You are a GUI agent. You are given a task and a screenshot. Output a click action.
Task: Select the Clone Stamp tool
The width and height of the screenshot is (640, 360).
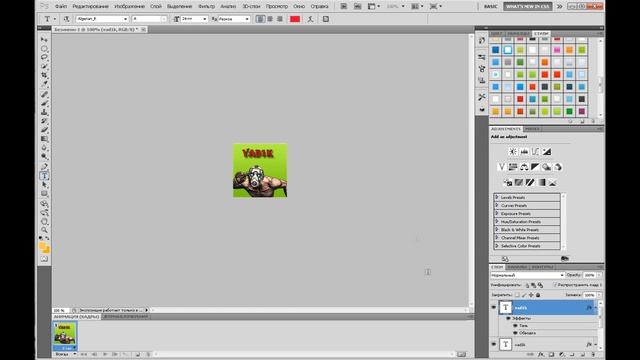tap(44, 112)
